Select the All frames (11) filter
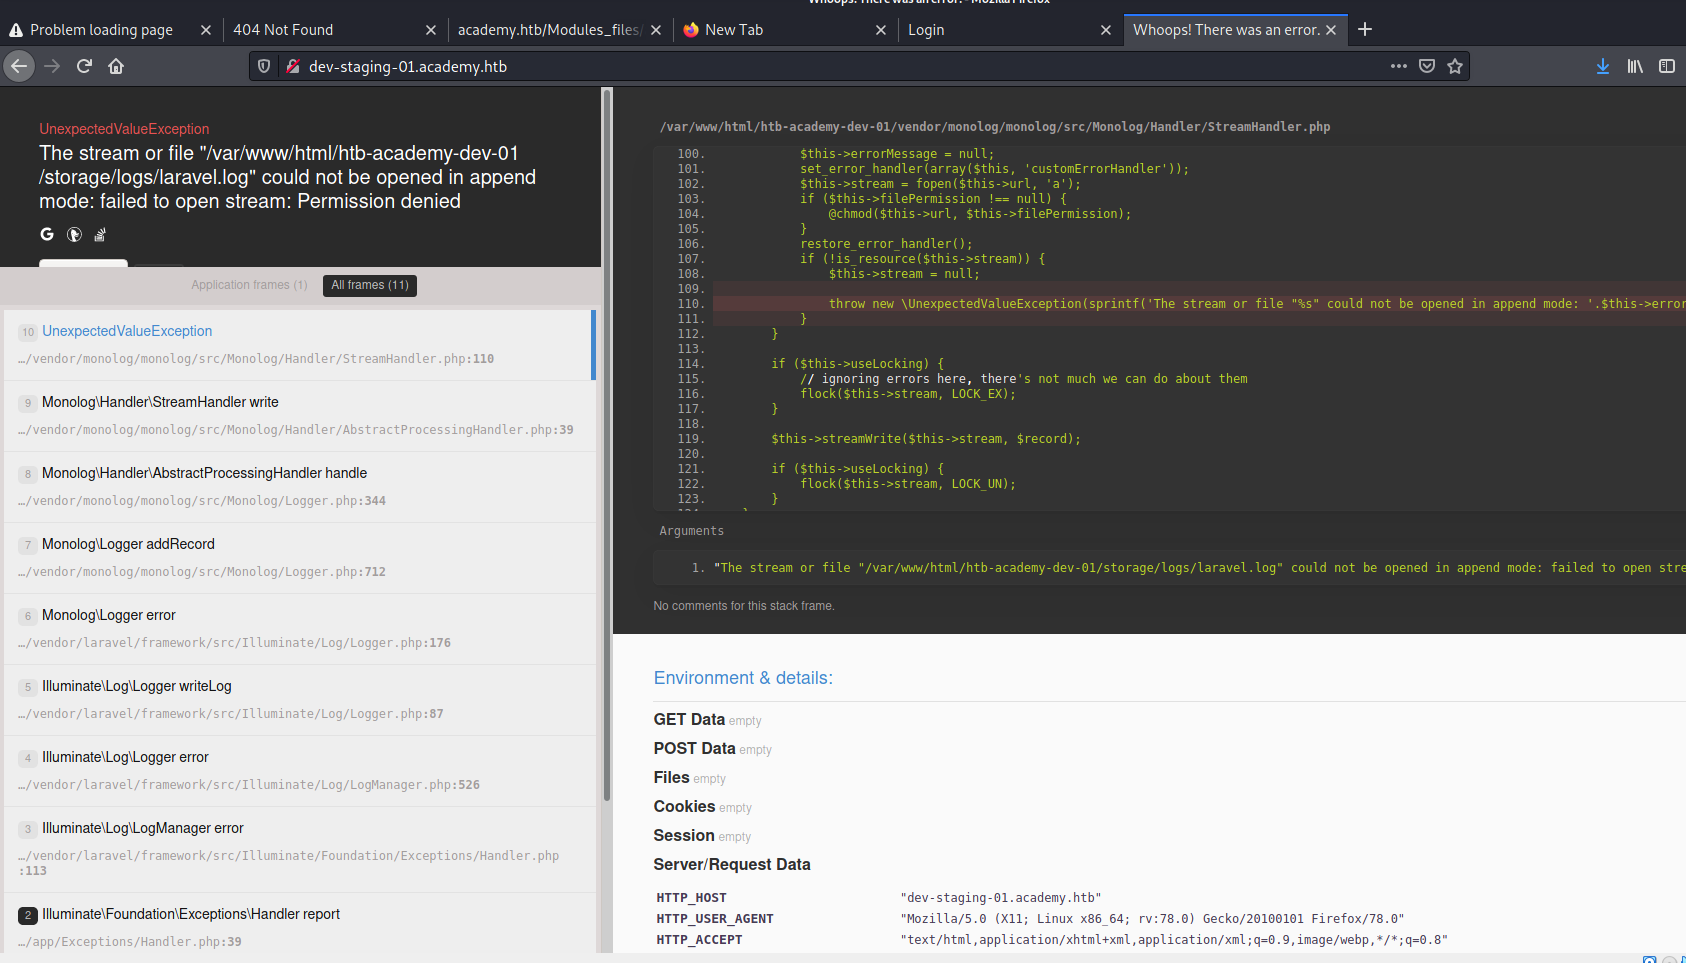1686x963 pixels. (369, 285)
